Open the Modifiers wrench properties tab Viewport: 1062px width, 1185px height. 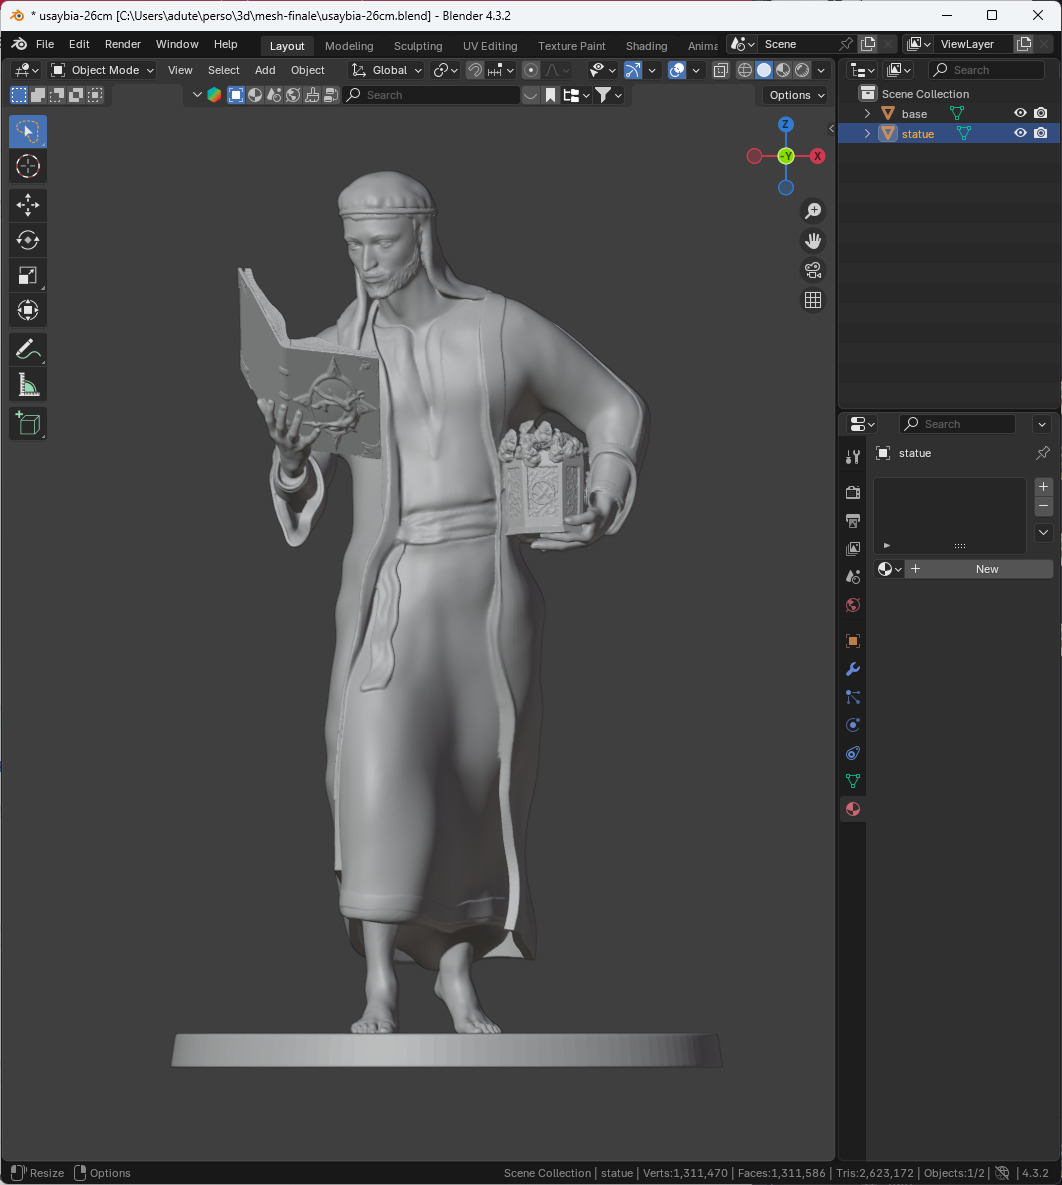pos(853,669)
